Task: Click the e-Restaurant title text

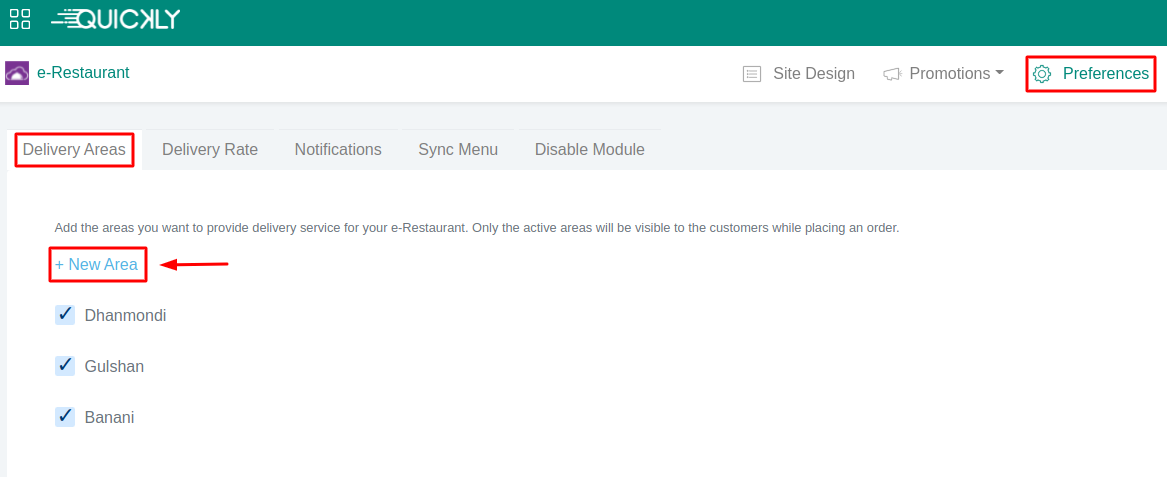Action: (83, 73)
